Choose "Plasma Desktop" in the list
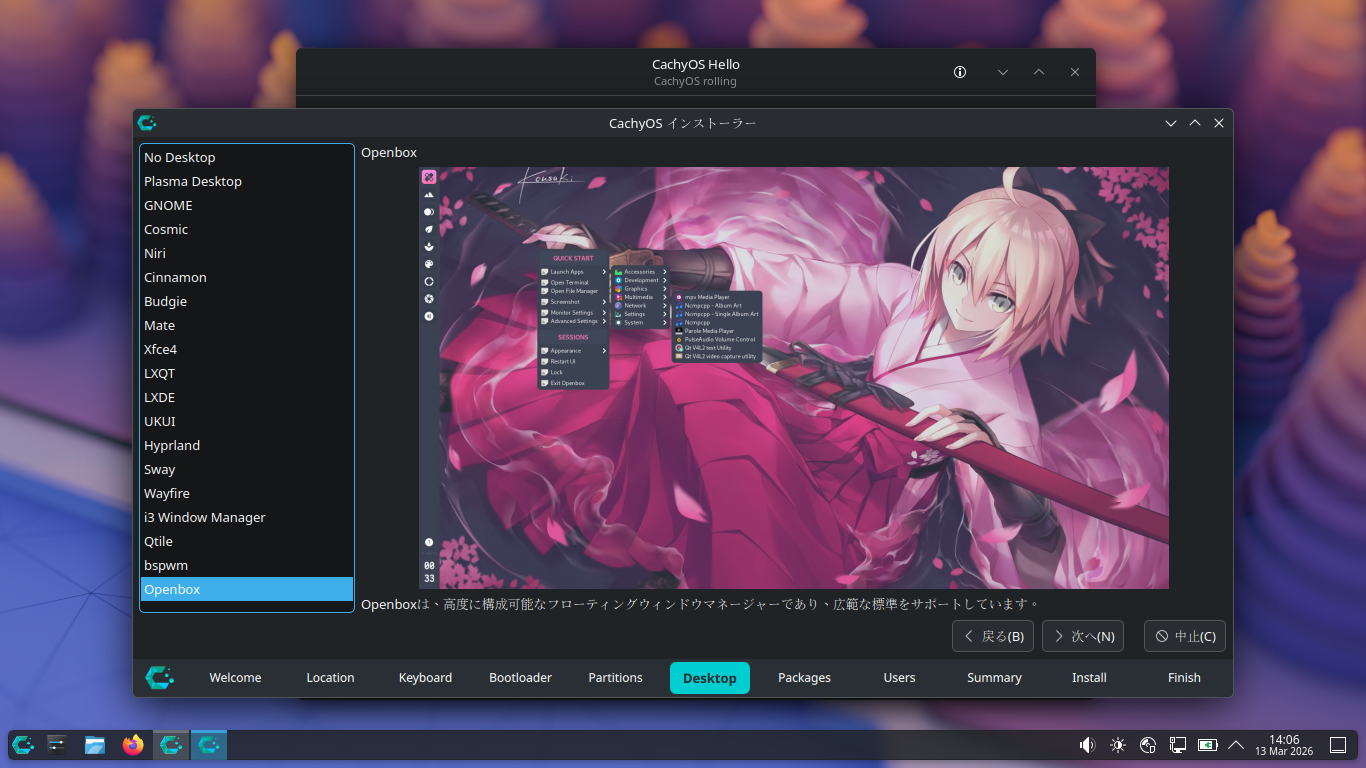The image size is (1366, 768). coord(247,181)
